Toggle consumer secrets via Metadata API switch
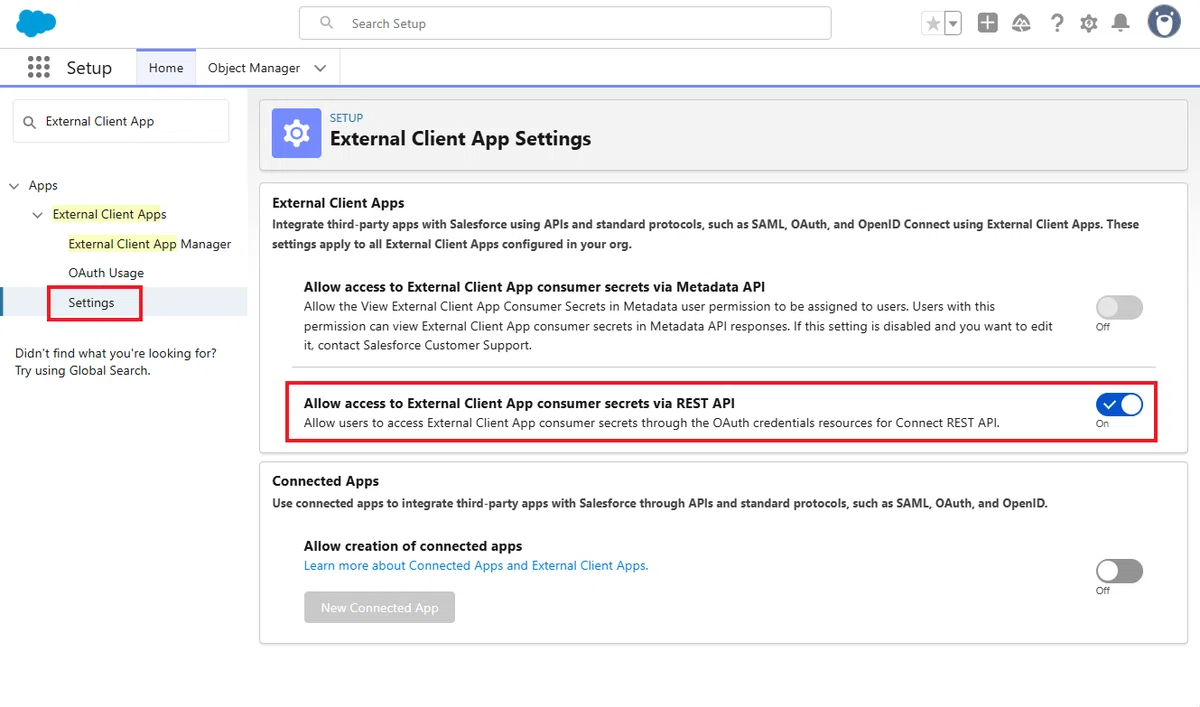 (x=1119, y=308)
